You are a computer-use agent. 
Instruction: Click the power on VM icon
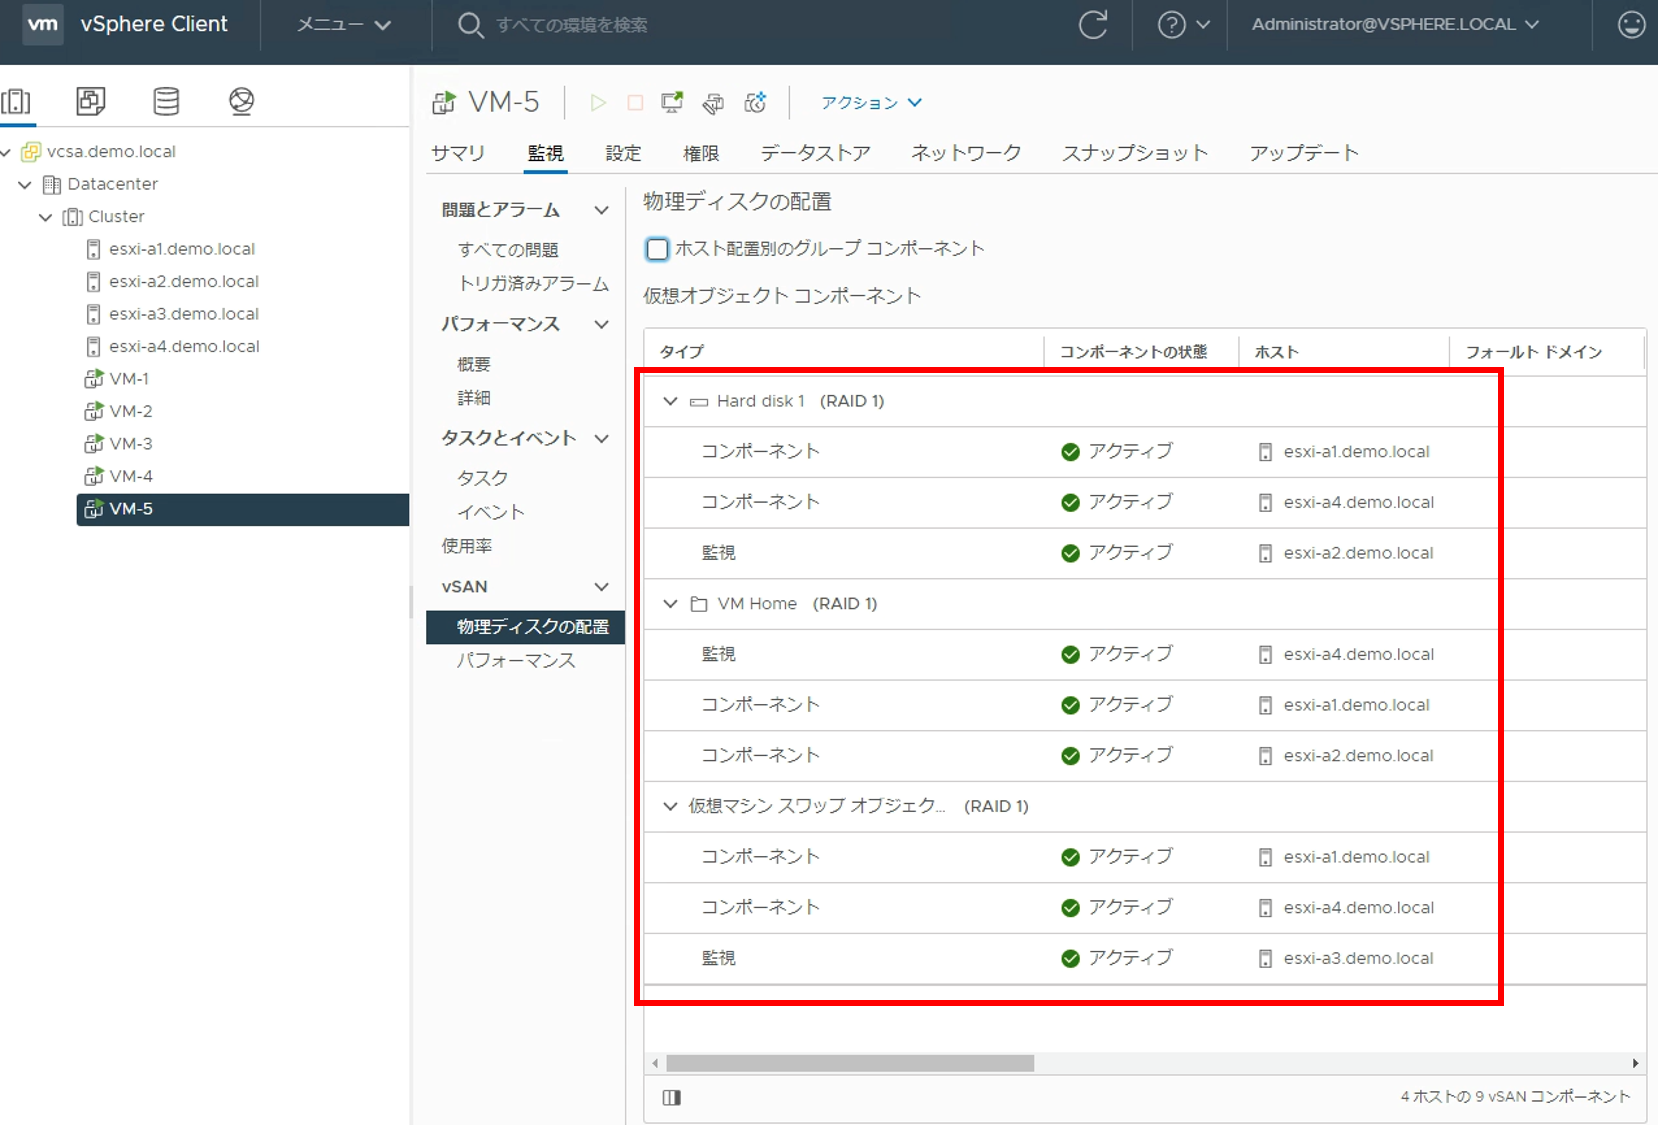[598, 103]
